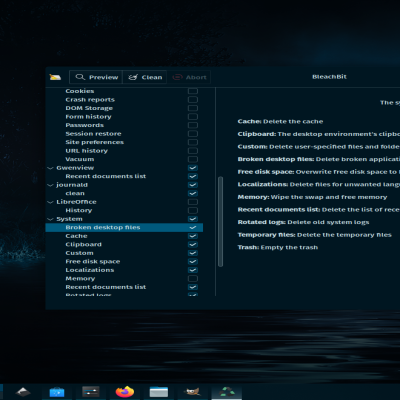The width and height of the screenshot is (400, 400).
Task: Uncheck the journald clean checkbox
Action: tap(193, 193)
